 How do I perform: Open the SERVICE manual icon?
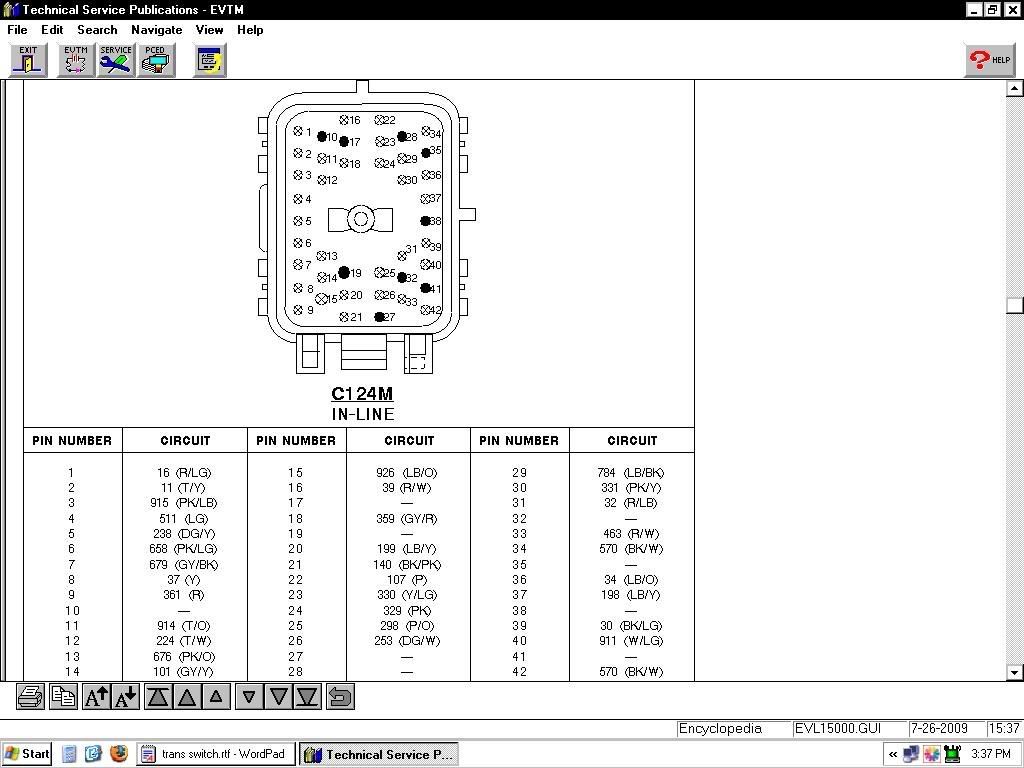[x=116, y=60]
